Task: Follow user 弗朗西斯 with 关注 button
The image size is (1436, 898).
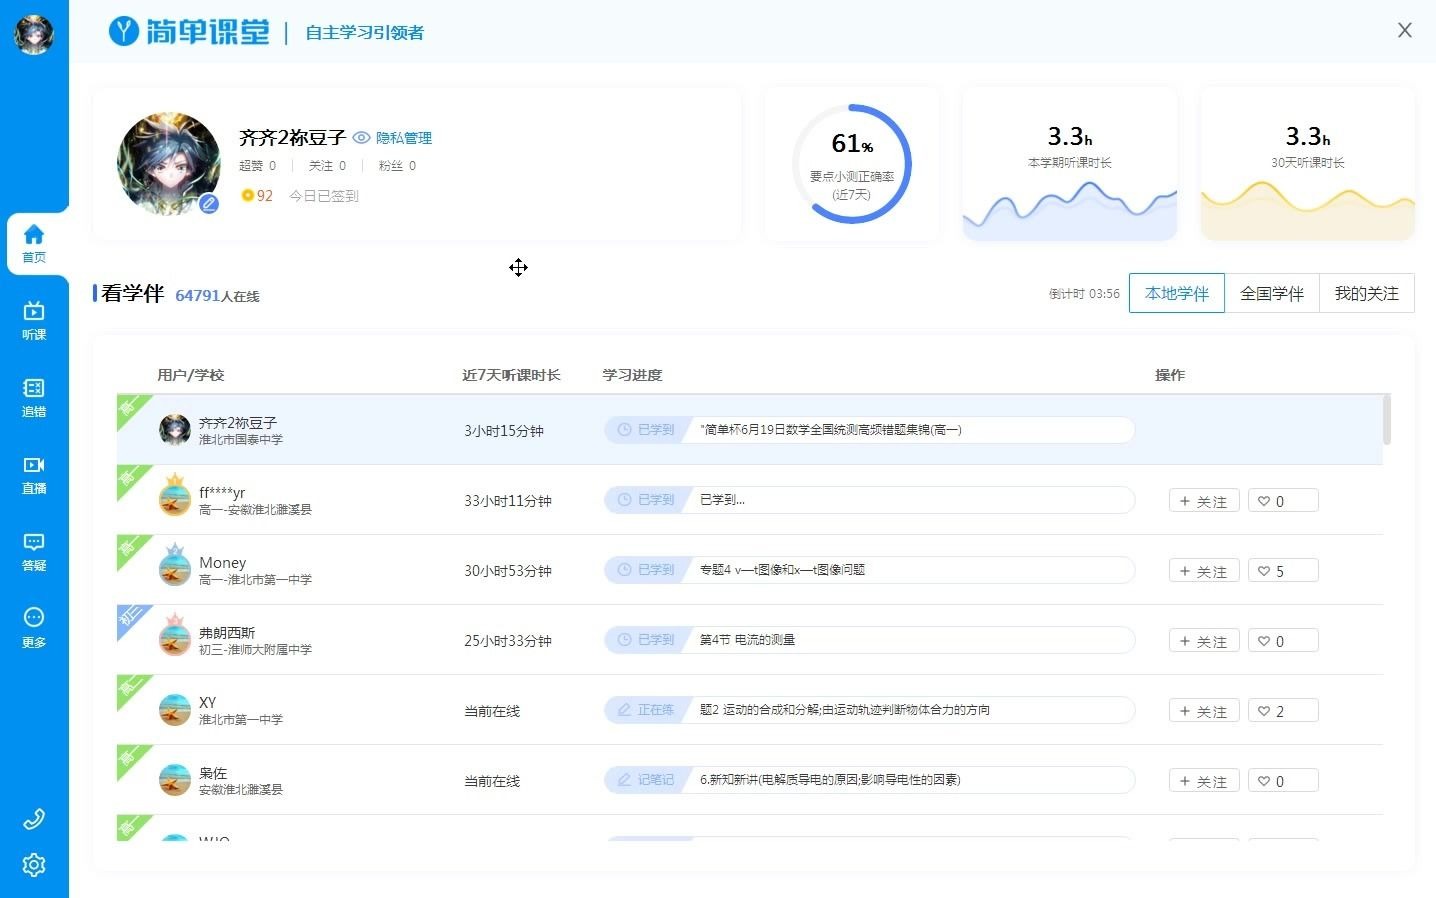Action: coord(1204,641)
